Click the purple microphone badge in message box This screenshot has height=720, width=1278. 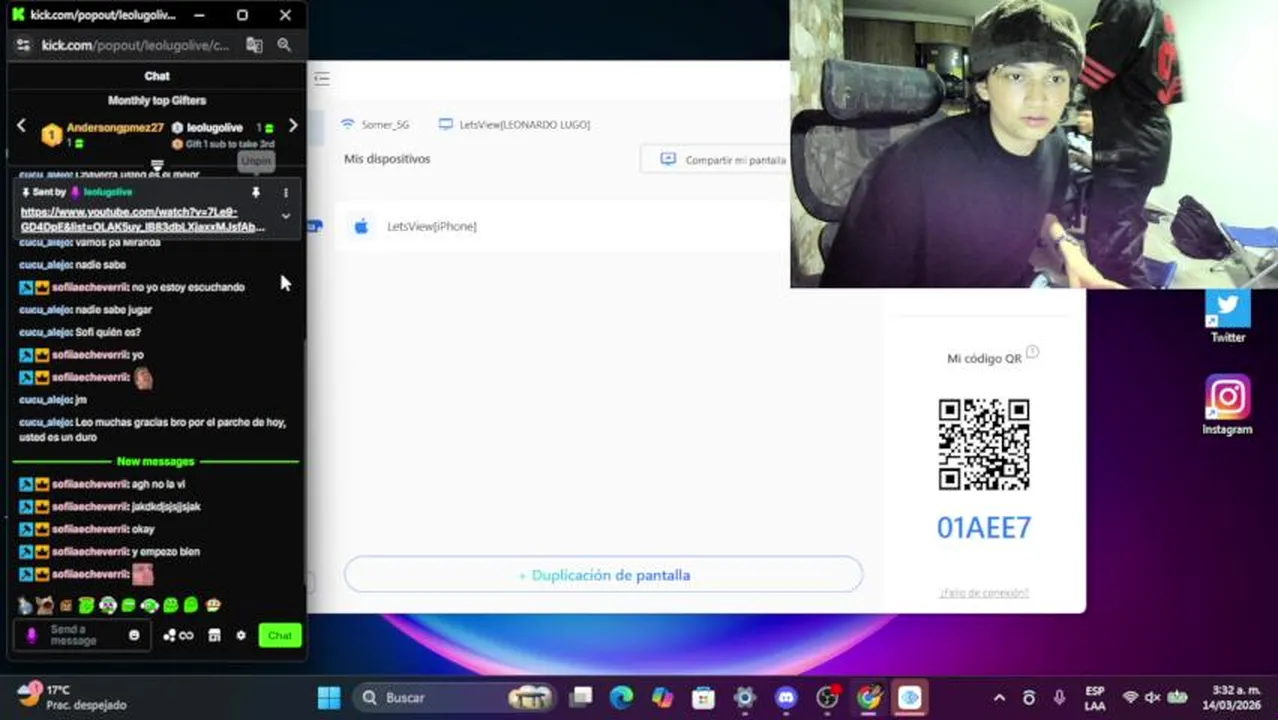[x=31, y=635]
